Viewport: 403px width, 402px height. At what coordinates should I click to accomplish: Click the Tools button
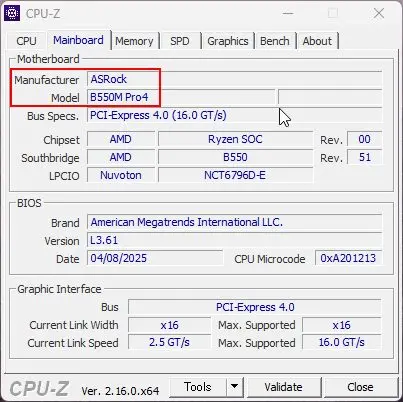click(198, 387)
